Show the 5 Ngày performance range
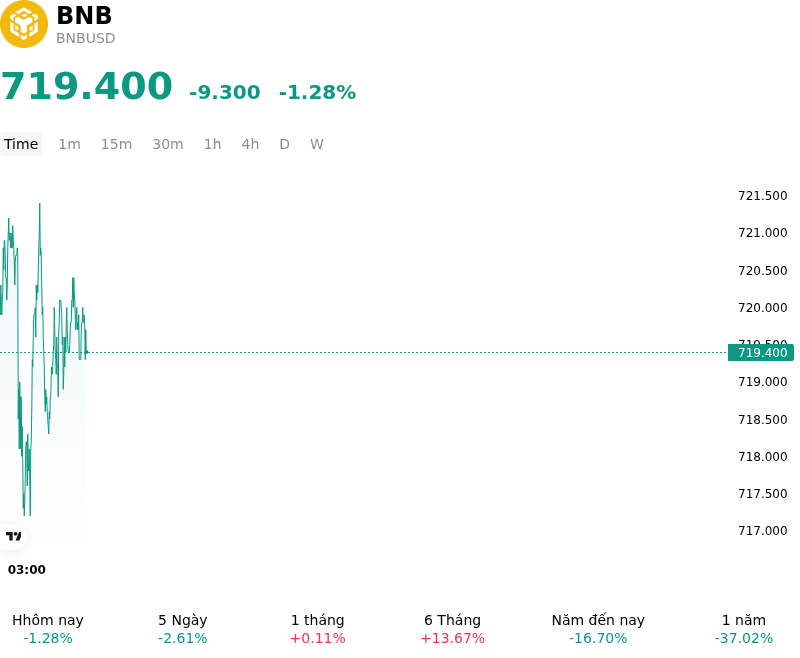Screen dimensions: 800x658 pos(183,629)
